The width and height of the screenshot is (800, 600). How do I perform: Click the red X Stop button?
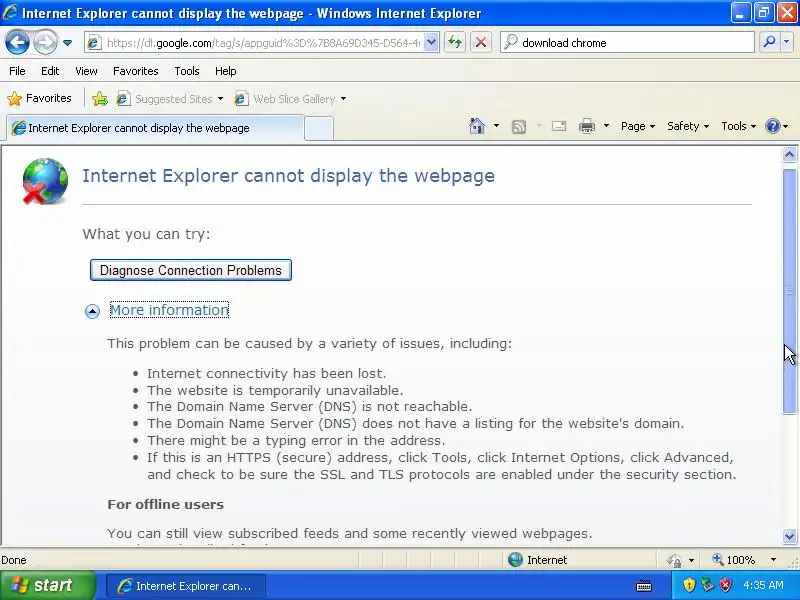pyautogui.click(x=481, y=42)
